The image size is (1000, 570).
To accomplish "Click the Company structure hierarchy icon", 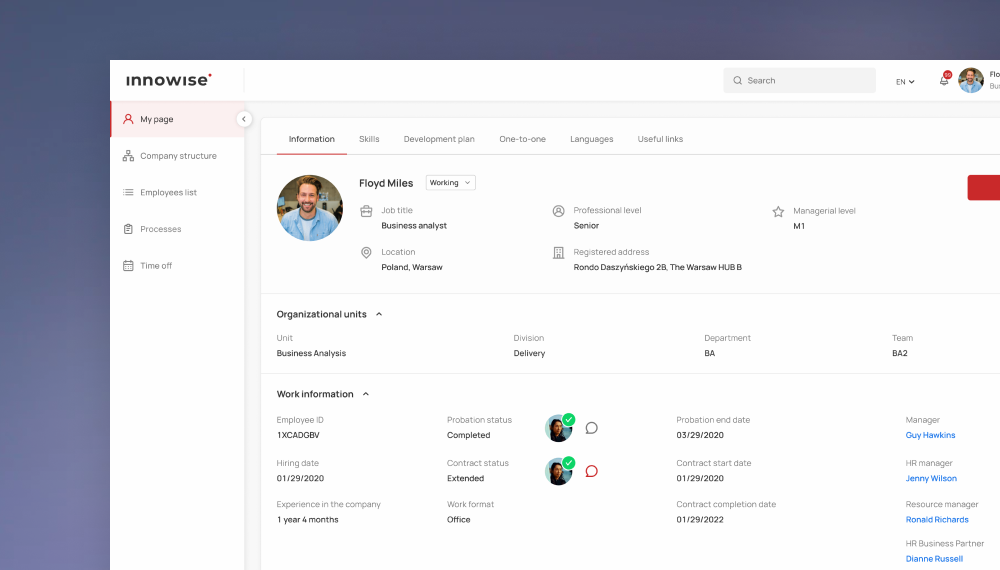I will [x=128, y=156].
